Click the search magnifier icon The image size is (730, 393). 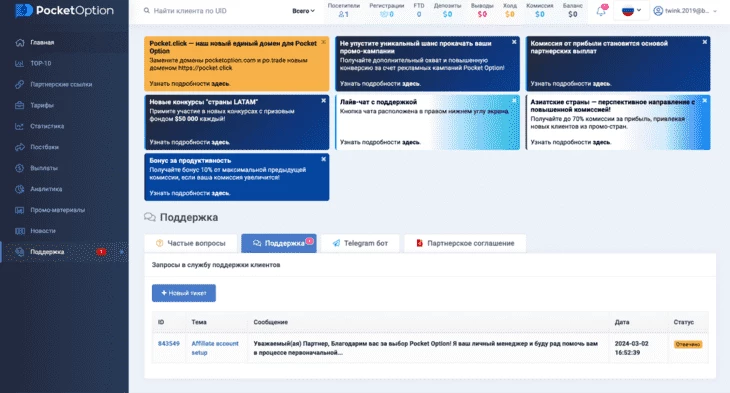(x=147, y=10)
